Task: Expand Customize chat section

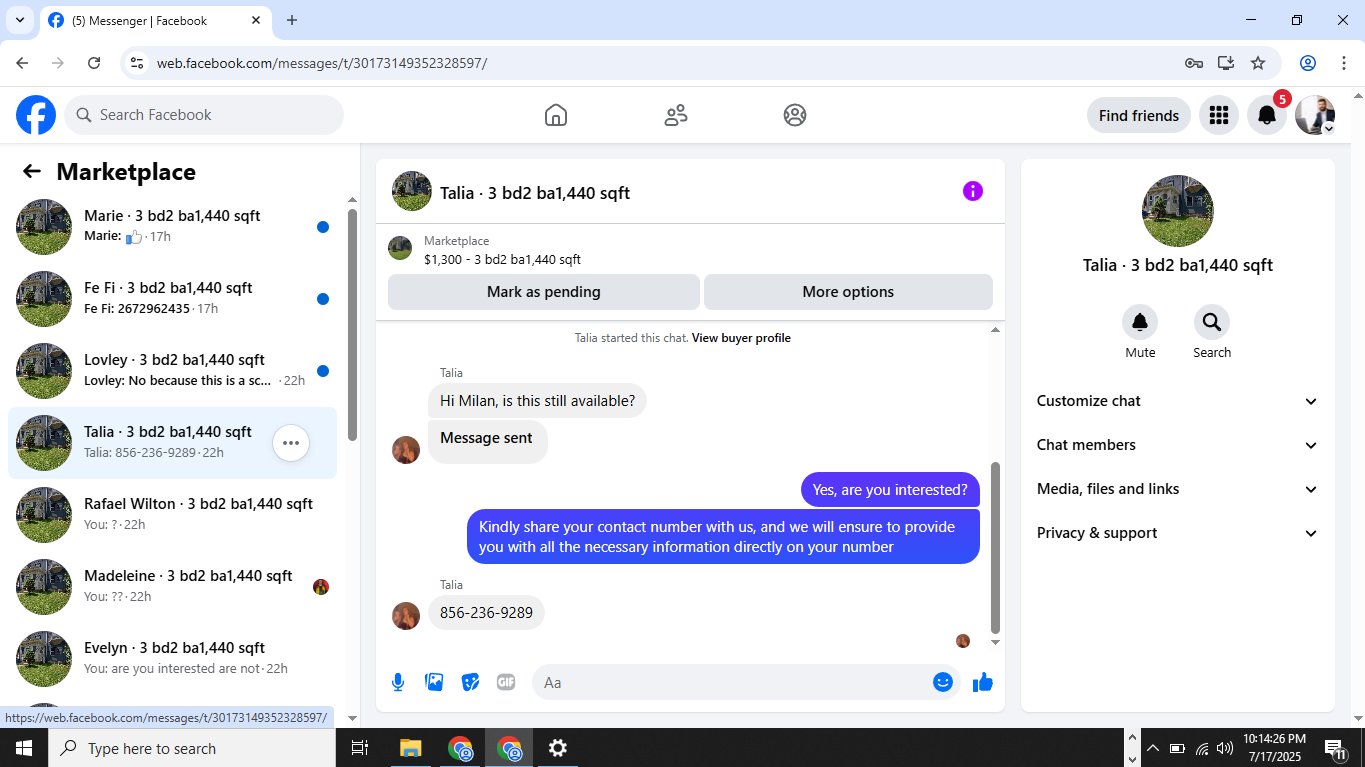Action: [1177, 401]
